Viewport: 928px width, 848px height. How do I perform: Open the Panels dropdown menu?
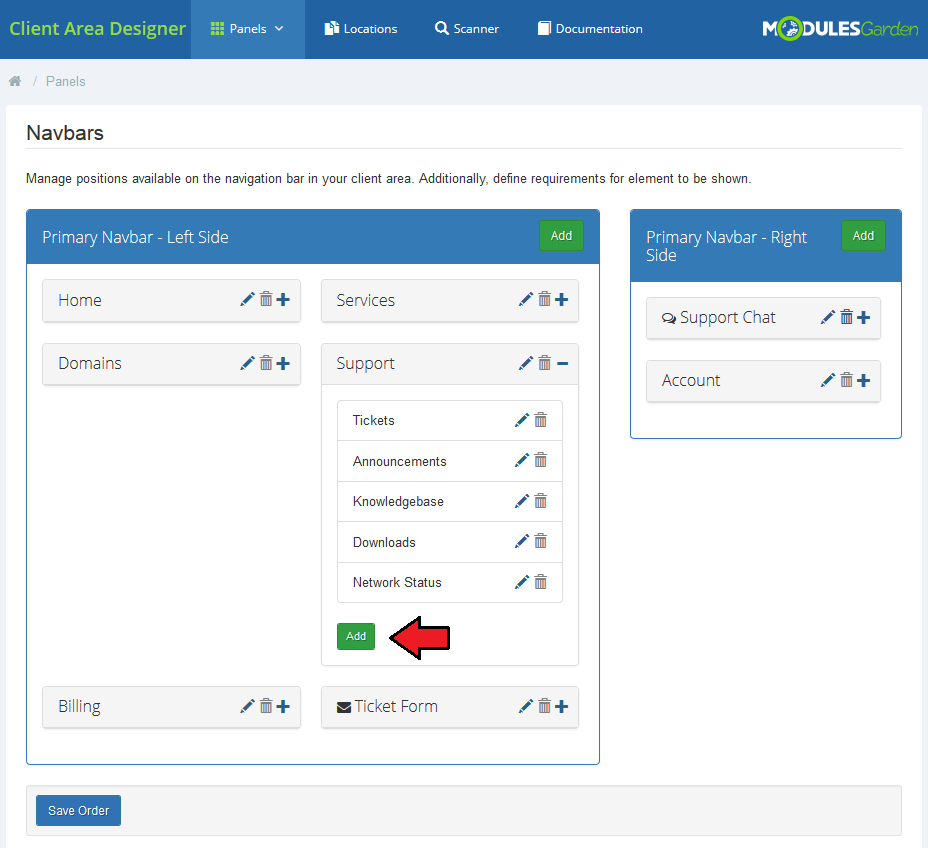coord(247,29)
